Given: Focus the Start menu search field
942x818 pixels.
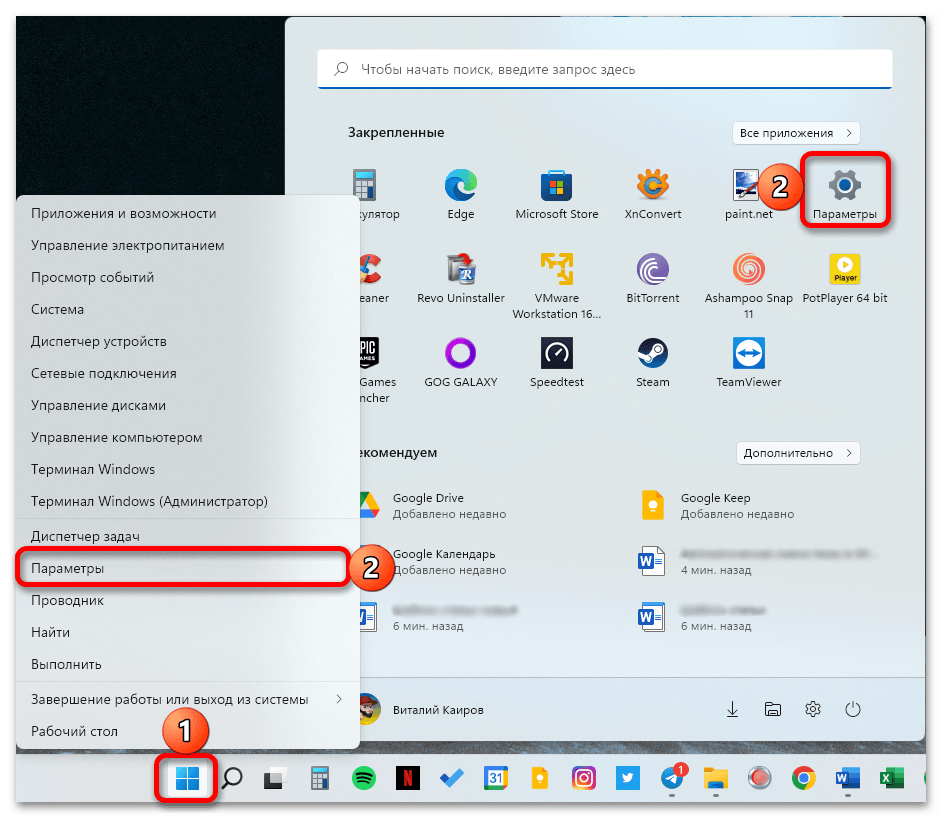Looking at the screenshot, I should click(604, 69).
